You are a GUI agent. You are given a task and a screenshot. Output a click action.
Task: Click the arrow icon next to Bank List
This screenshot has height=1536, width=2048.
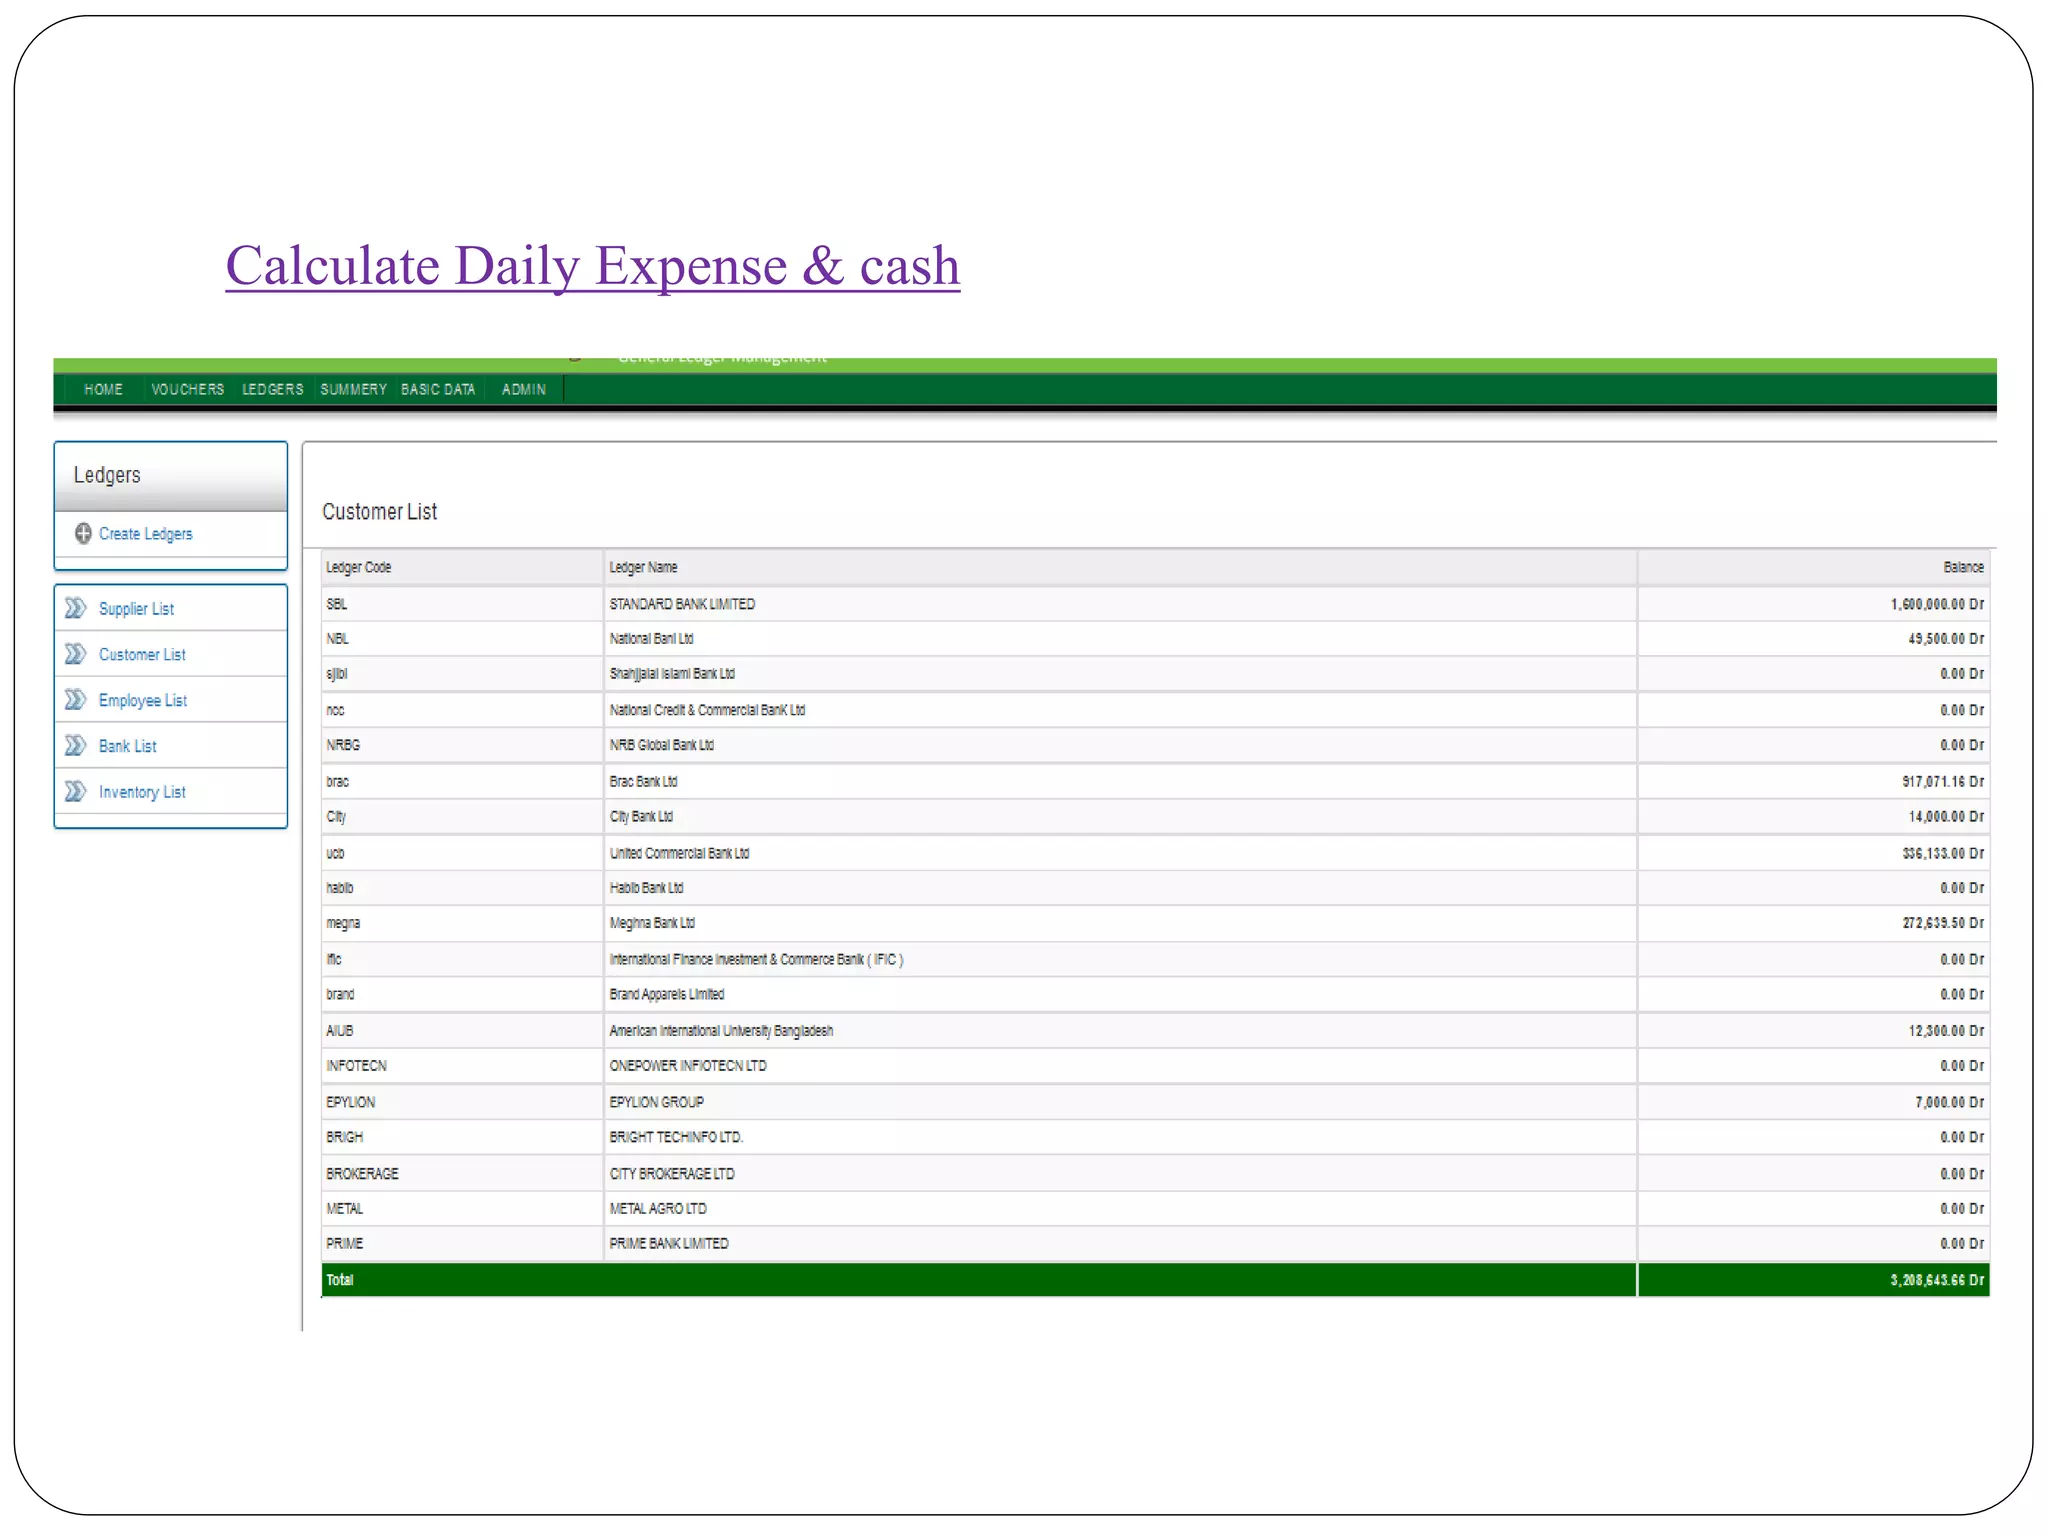(75, 746)
